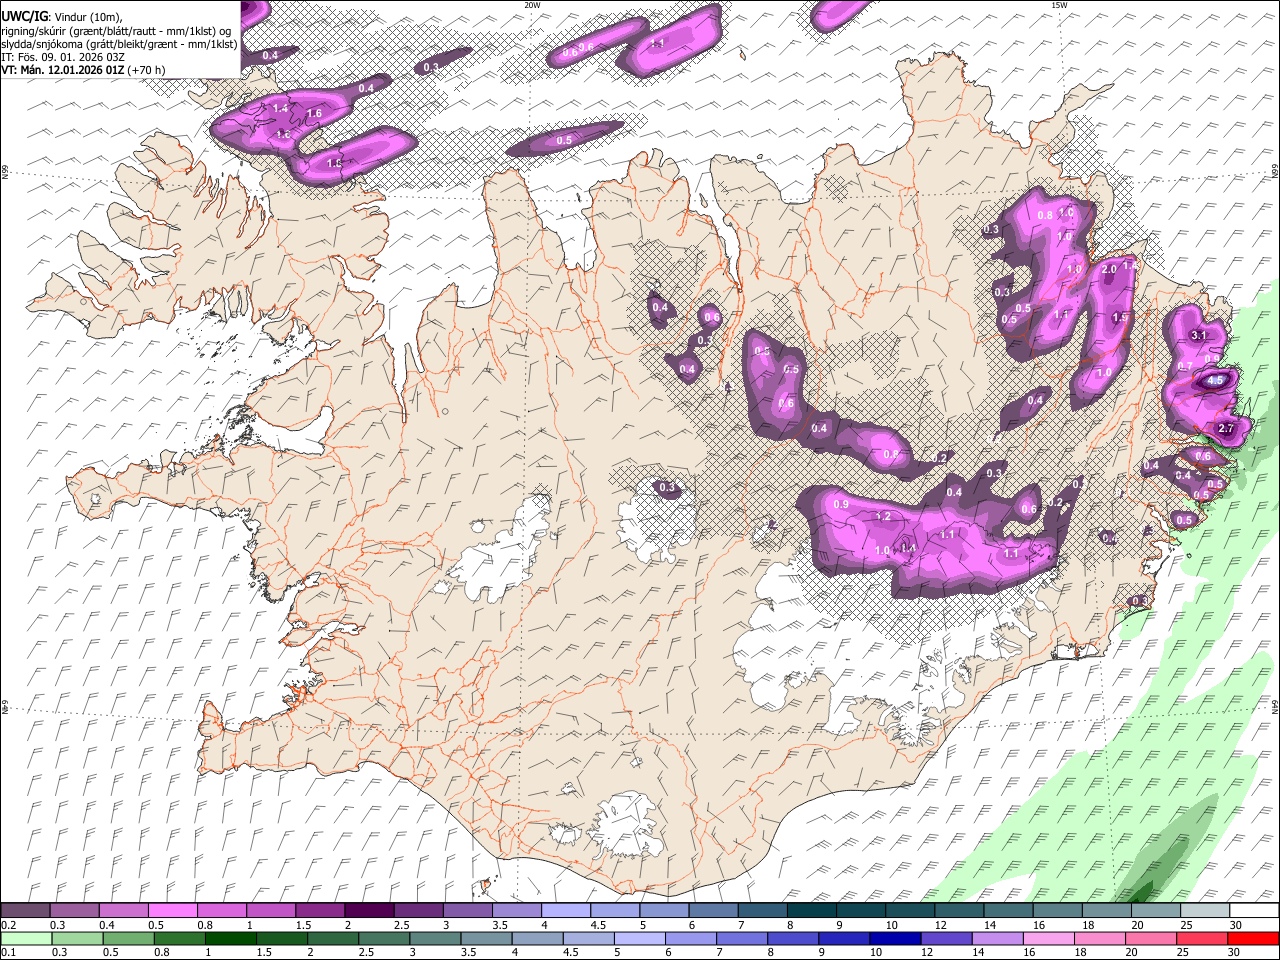Click the 0.4 value beside the header box

click(270, 56)
